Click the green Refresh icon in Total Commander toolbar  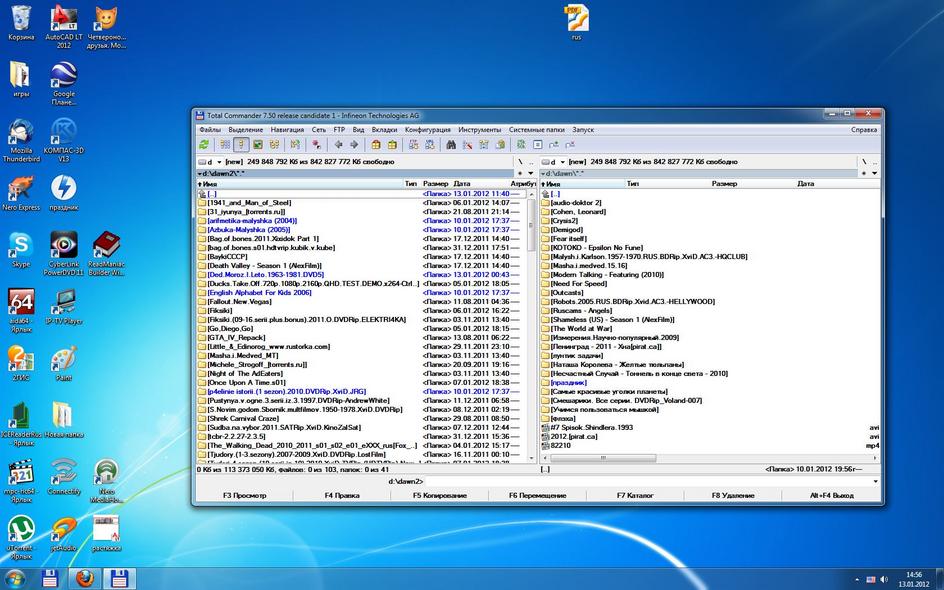tap(204, 144)
